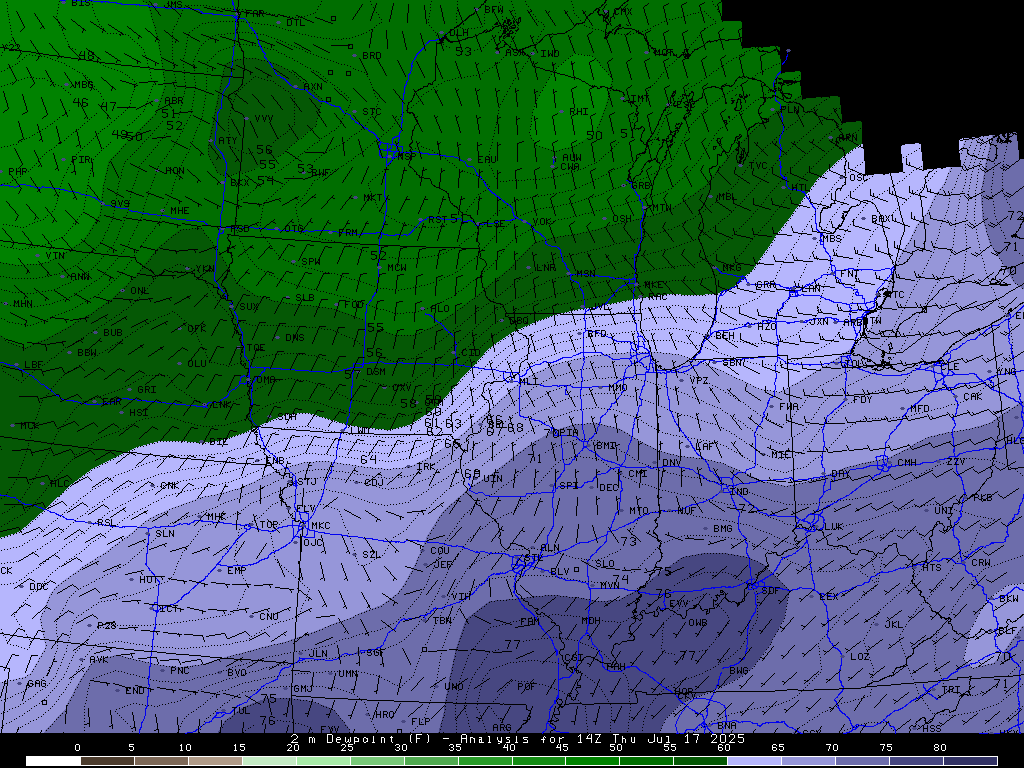Click the EMP station label

236,571
